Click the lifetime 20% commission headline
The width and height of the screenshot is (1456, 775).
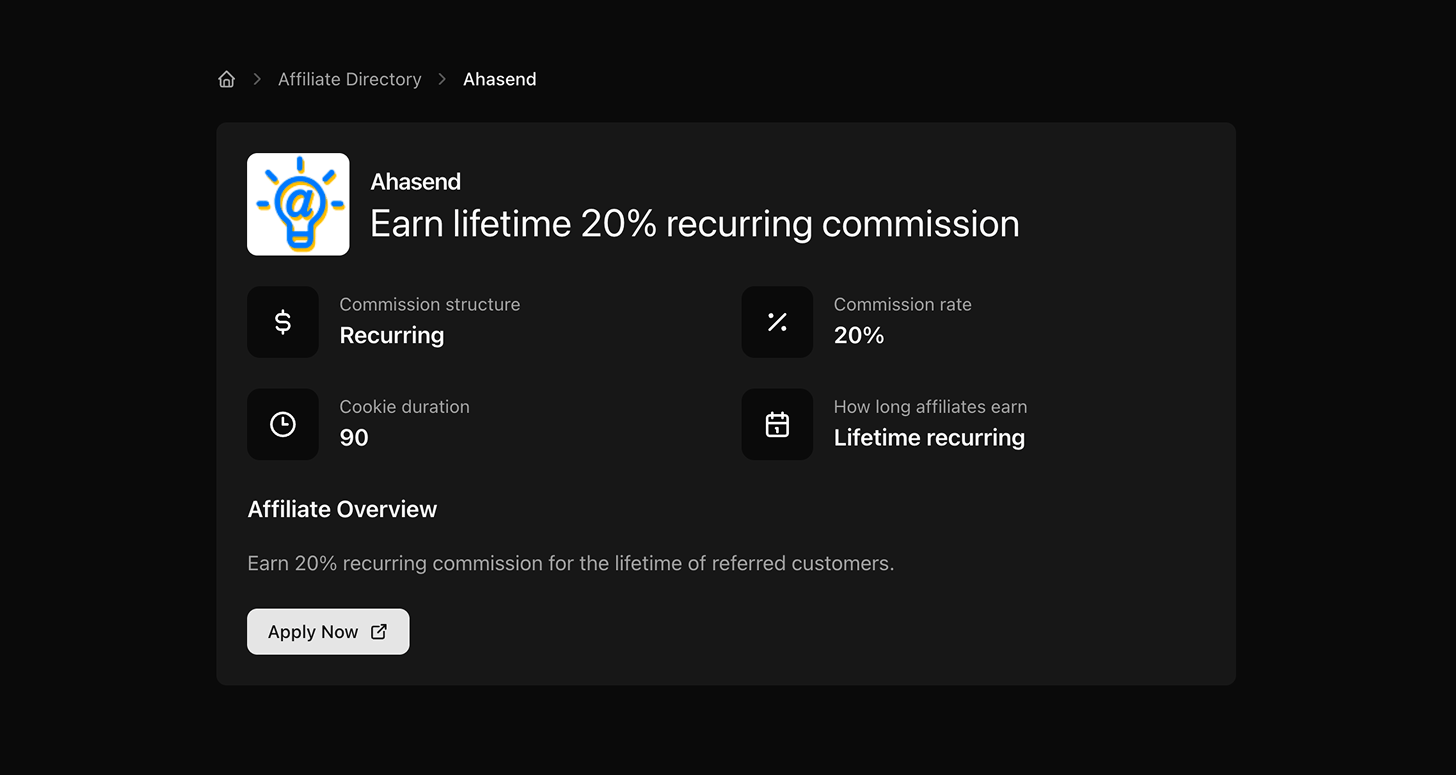(x=694, y=223)
